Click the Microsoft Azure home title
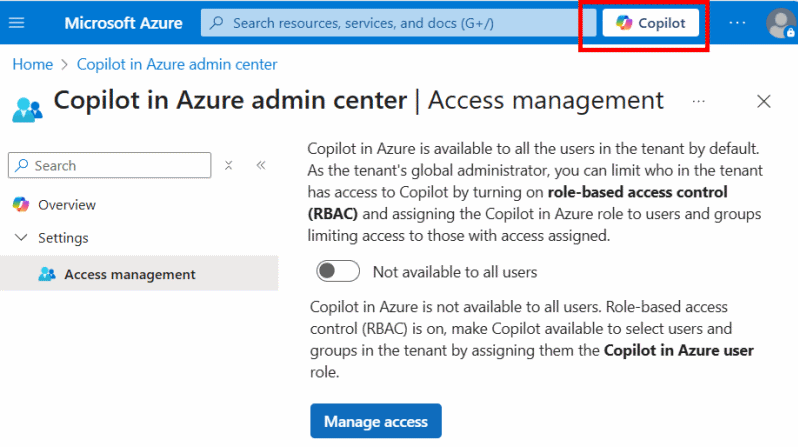This screenshot has height=447, width=798. tap(123, 23)
